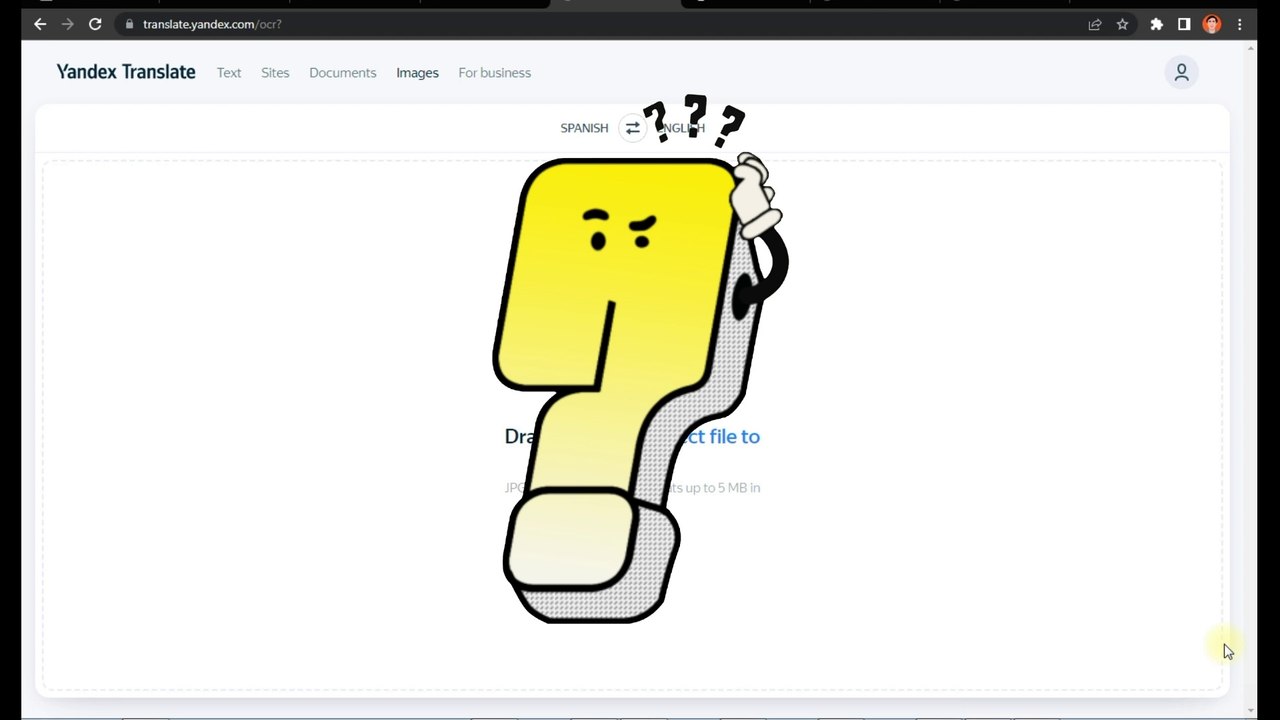Open the Chrome extensions puzzle menu
The height and width of the screenshot is (720, 1280).
(1157, 24)
